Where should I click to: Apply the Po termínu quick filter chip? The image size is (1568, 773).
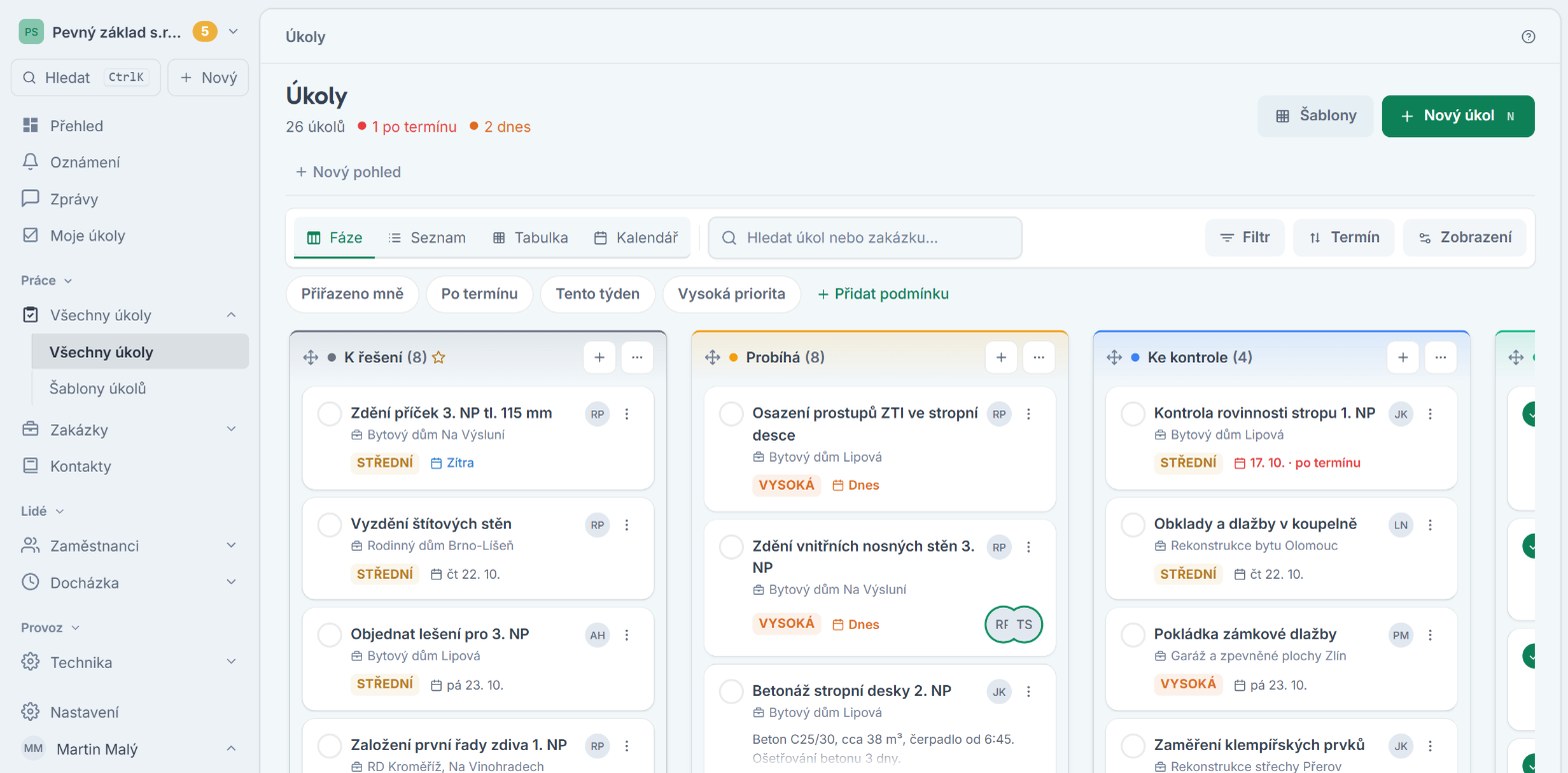click(x=480, y=294)
